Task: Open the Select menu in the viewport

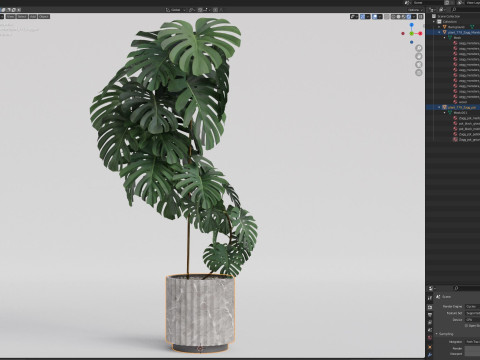Action: point(22,16)
